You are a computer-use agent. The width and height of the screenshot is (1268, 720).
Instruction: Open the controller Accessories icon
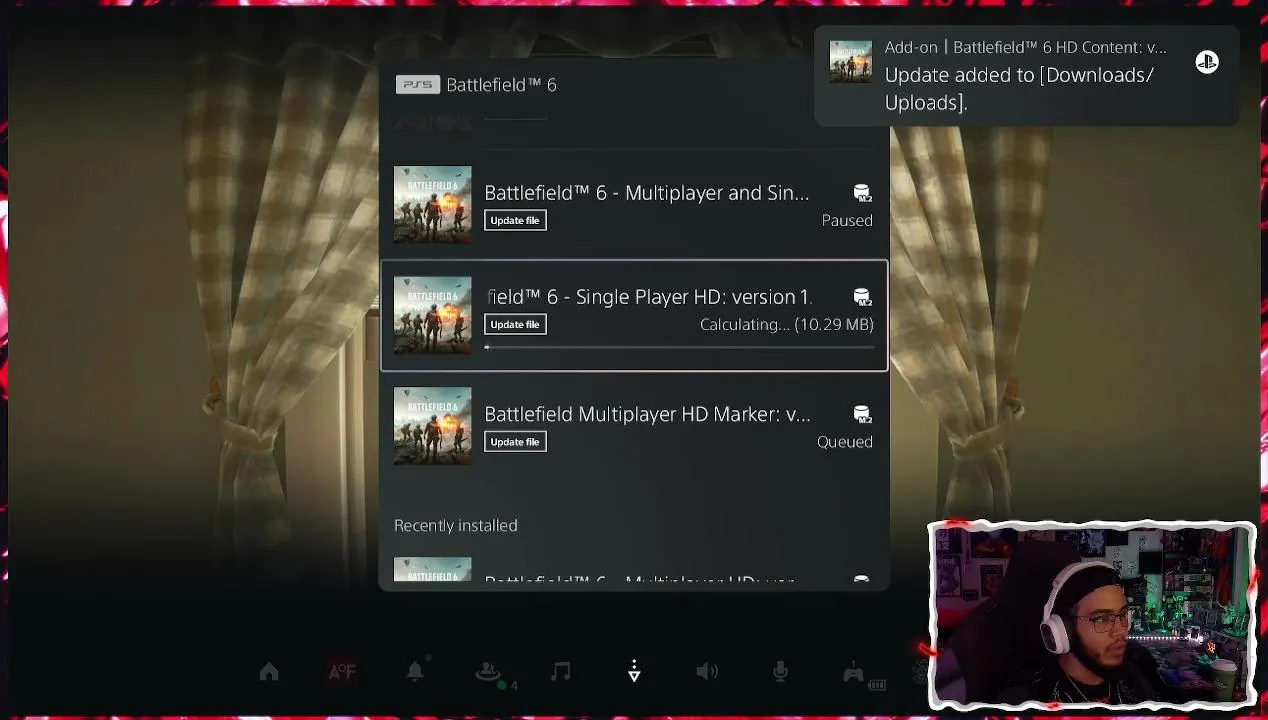(x=853, y=673)
